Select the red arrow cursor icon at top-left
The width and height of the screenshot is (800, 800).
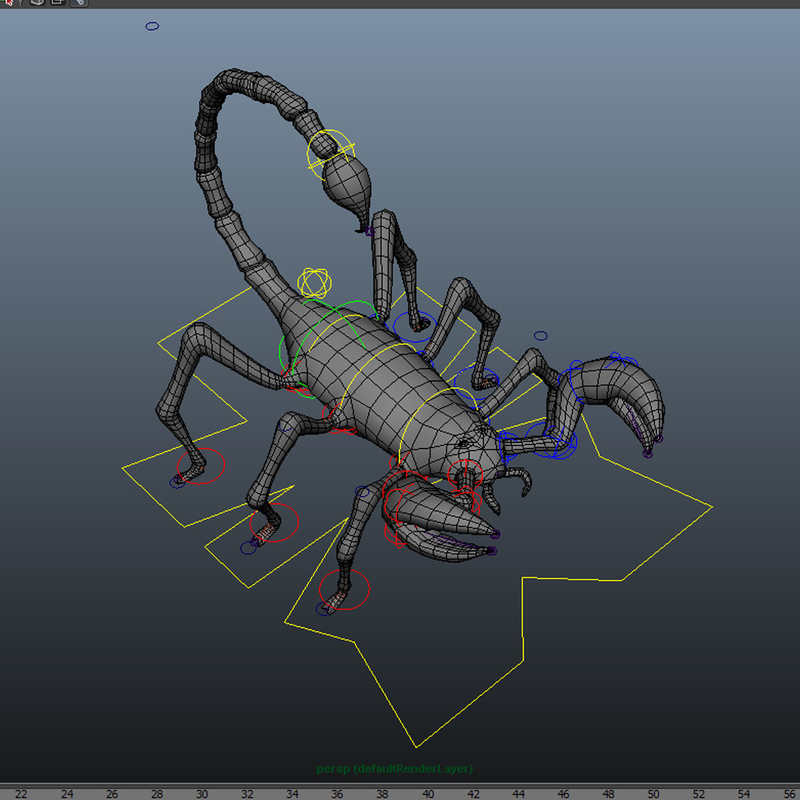9,5
